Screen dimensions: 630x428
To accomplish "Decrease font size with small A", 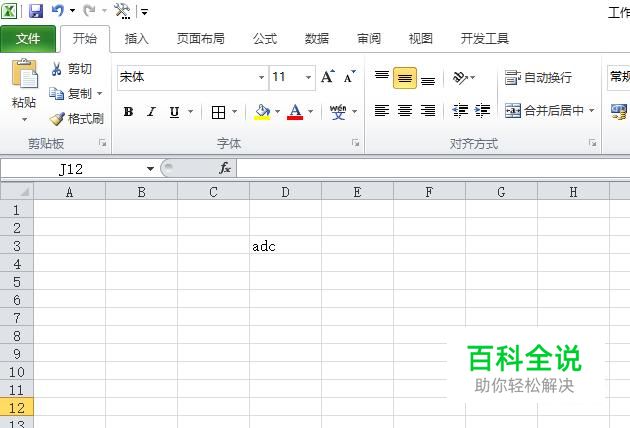I will tap(350, 76).
